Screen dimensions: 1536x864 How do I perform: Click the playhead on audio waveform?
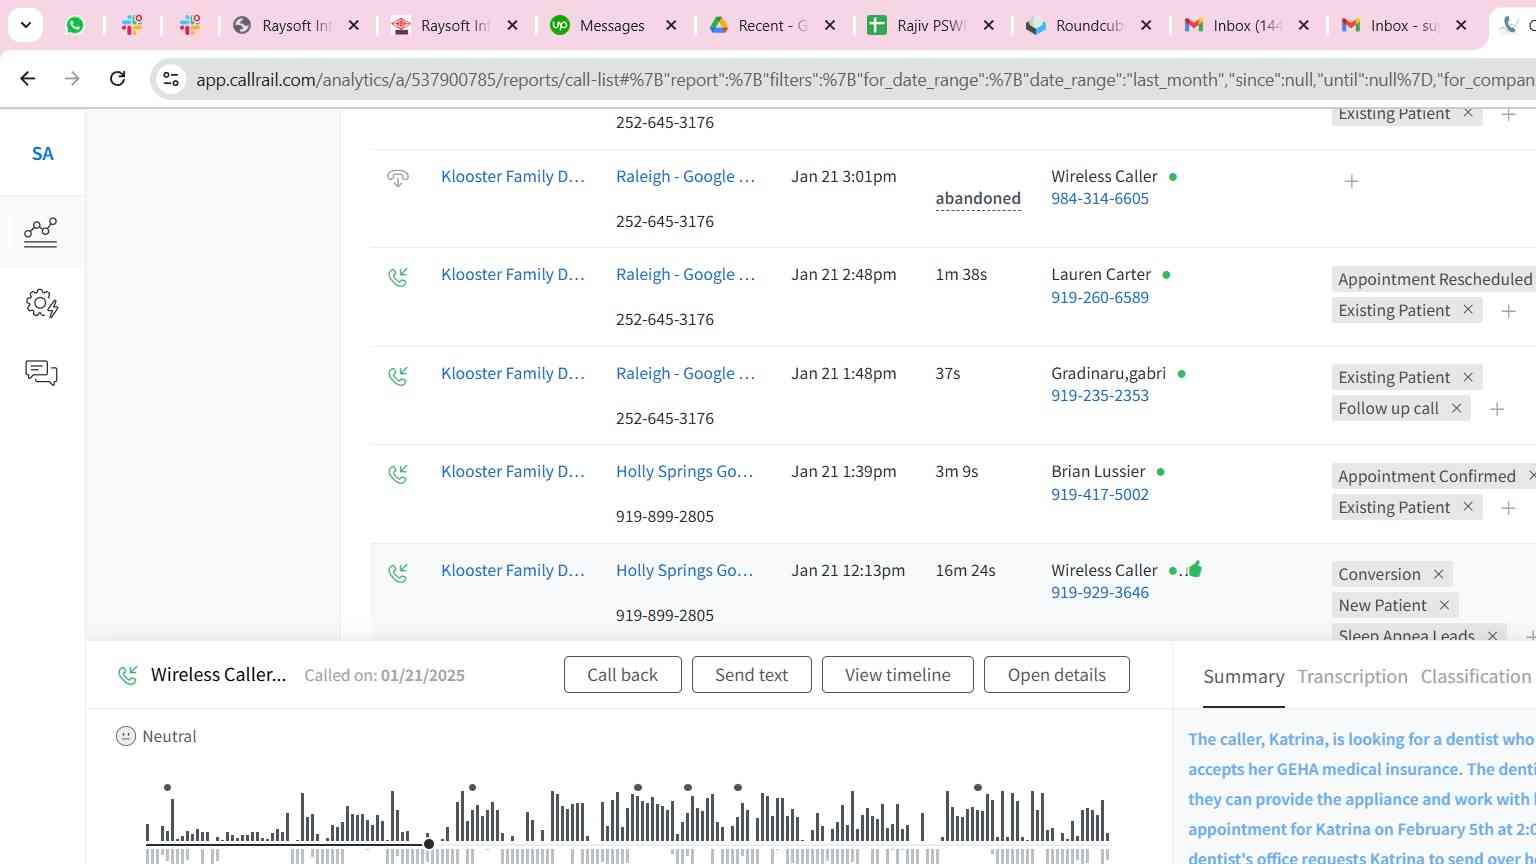click(429, 844)
